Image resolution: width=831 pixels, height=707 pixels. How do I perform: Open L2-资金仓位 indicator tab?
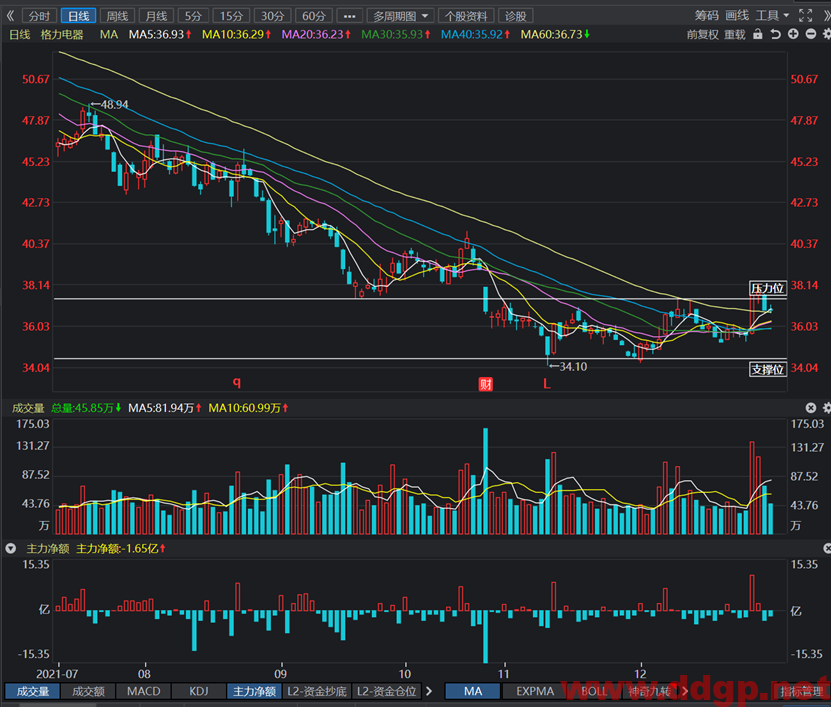386,691
